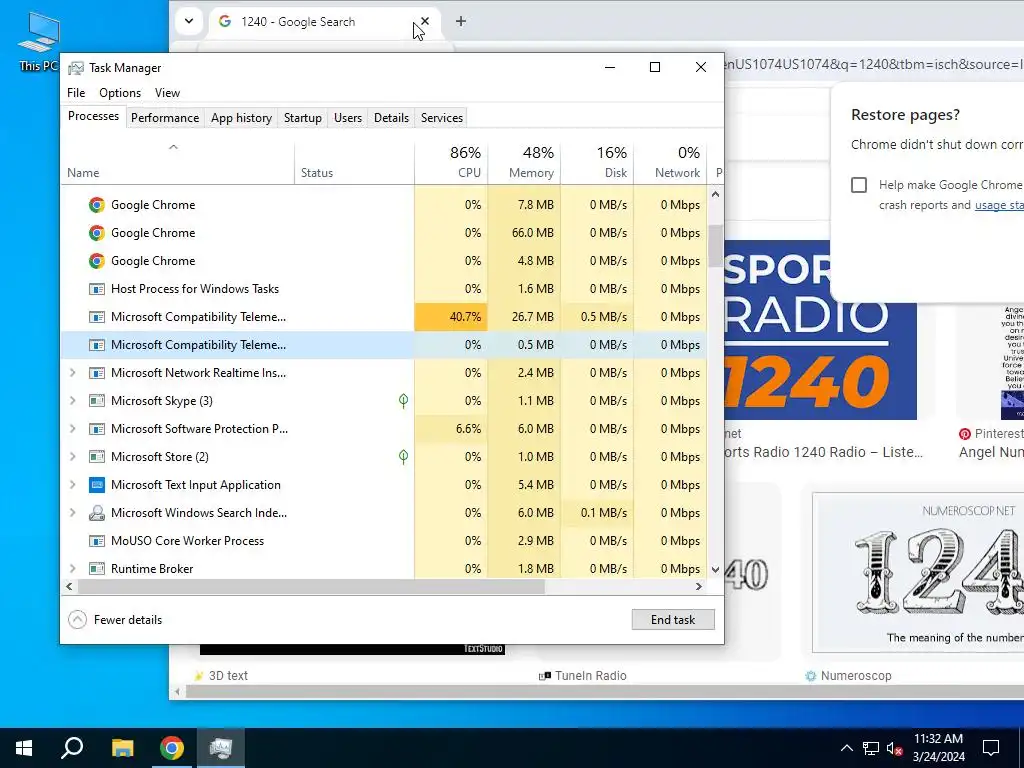
Task: Click the muted volume tray icon
Action: (x=895, y=748)
